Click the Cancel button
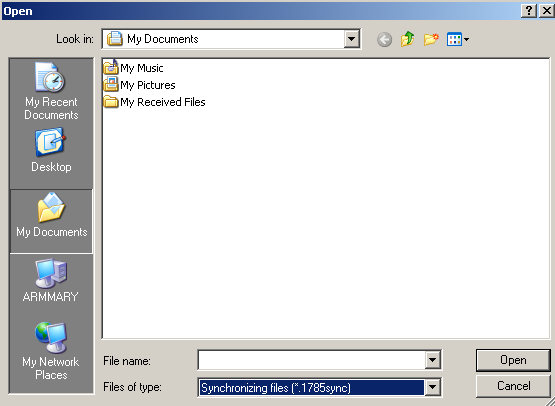The image size is (555, 406). click(x=513, y=386)
